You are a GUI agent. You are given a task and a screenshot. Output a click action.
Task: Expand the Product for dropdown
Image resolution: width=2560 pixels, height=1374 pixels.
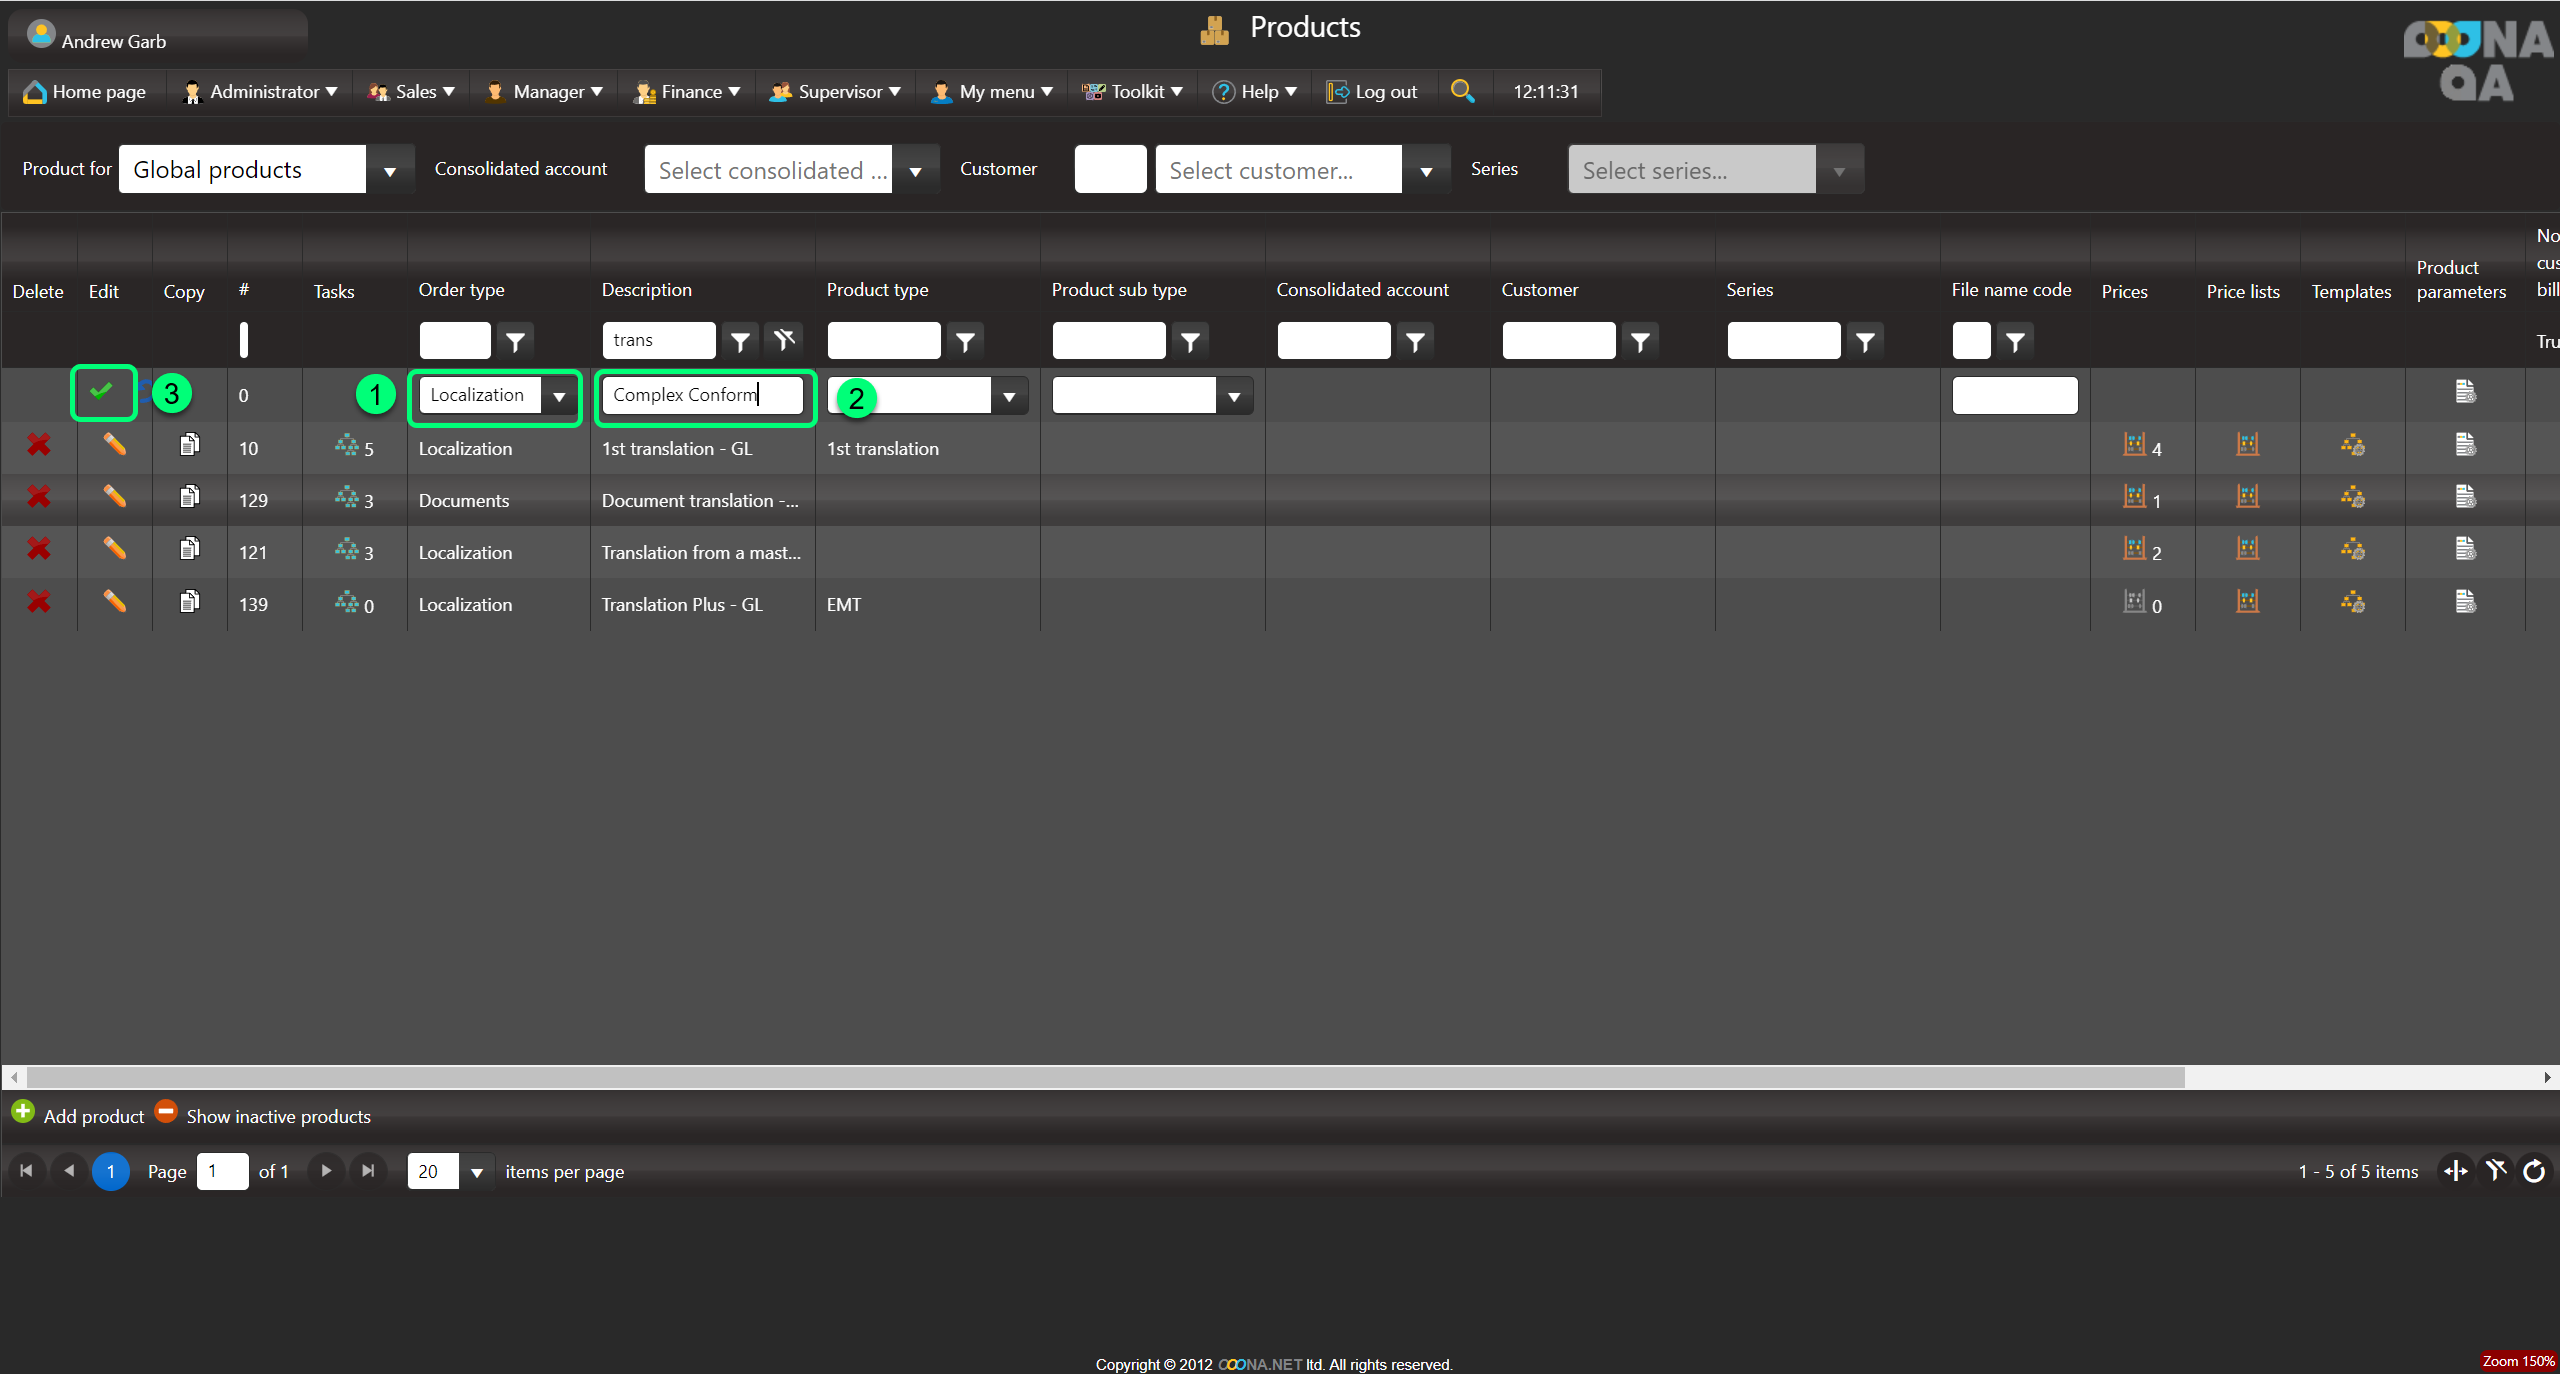click(x=390, y=170)
